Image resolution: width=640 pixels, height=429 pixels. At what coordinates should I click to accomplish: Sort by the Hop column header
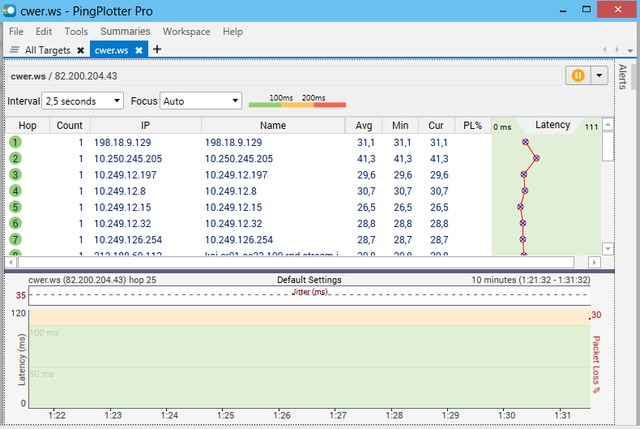[x=27, y=125]
